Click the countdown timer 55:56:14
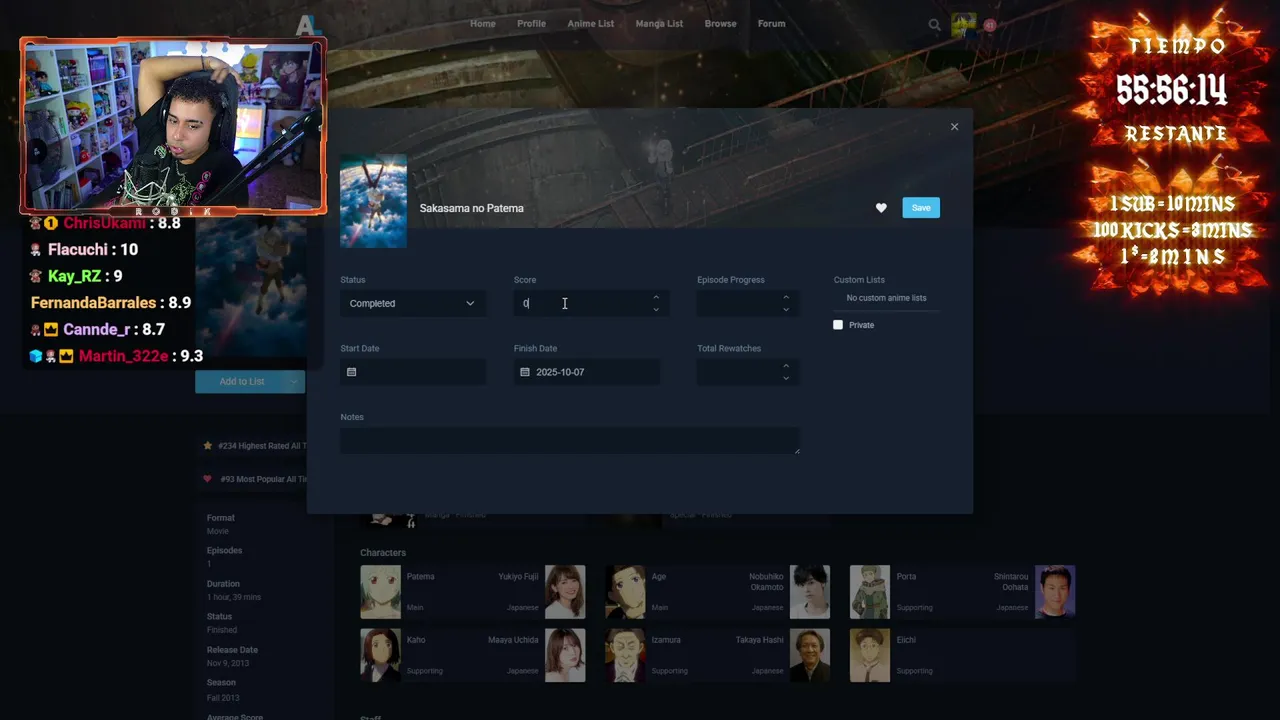 click(1171, 91)
